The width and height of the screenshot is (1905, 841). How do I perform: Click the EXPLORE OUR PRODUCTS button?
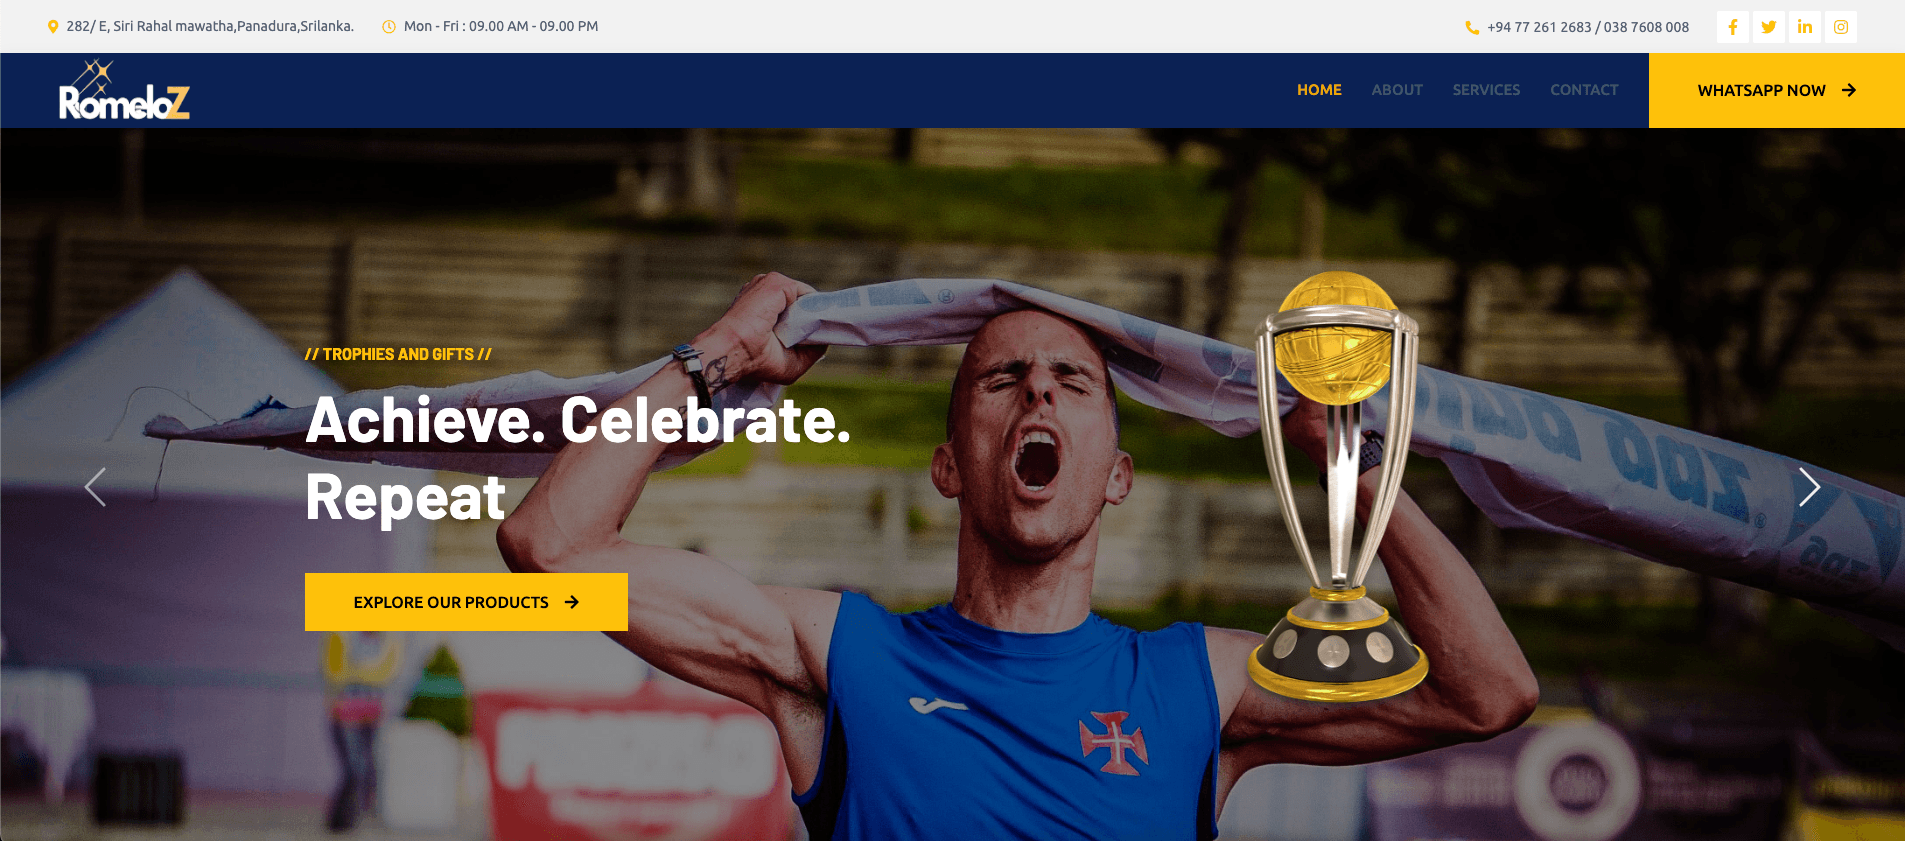[466, 602]
